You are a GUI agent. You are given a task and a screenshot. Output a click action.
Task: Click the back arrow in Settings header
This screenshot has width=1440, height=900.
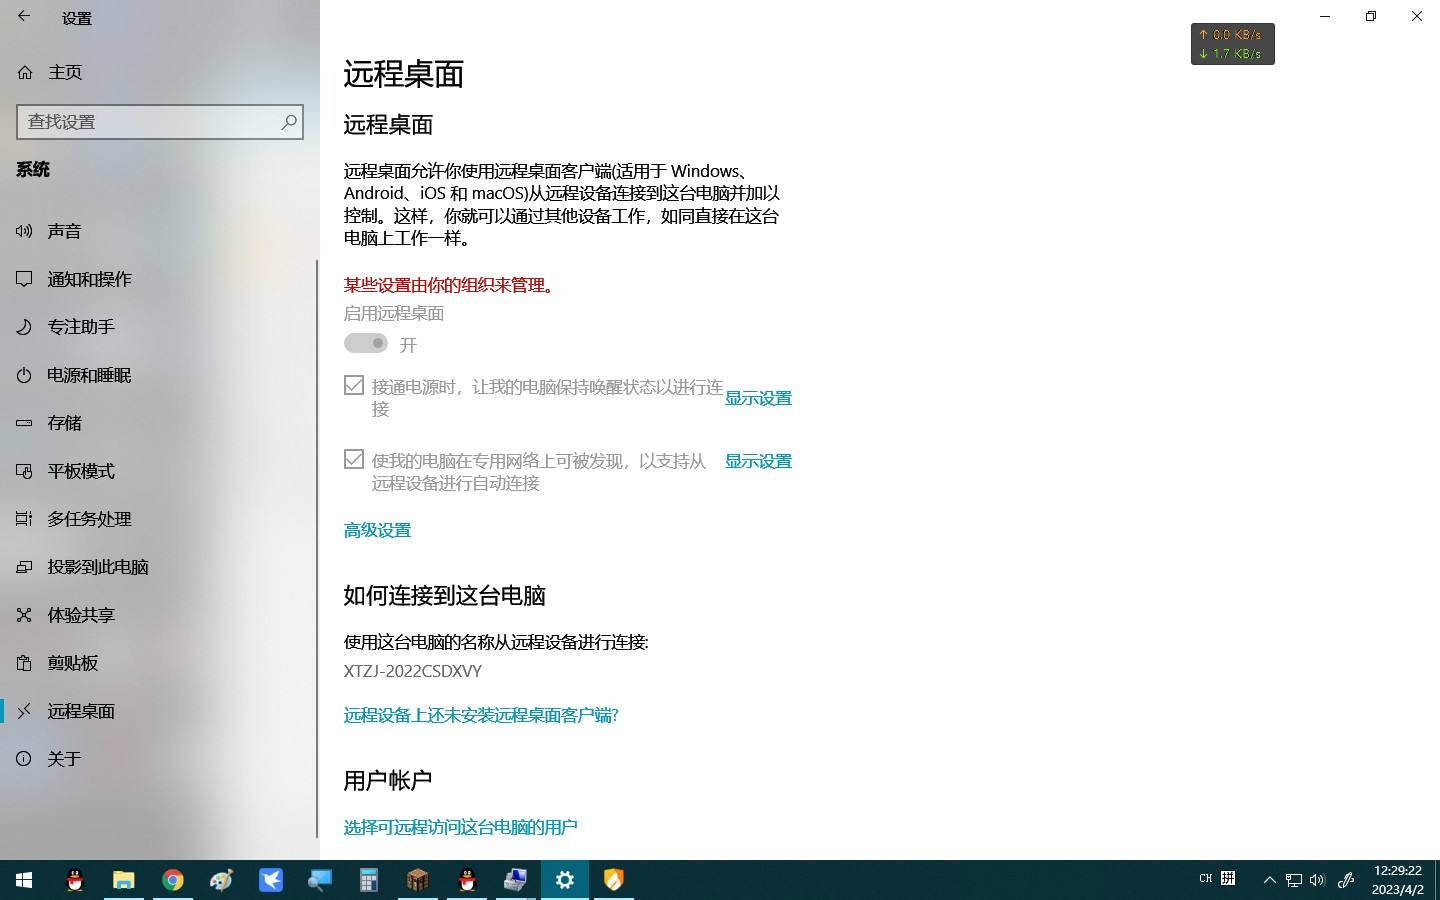24,17
